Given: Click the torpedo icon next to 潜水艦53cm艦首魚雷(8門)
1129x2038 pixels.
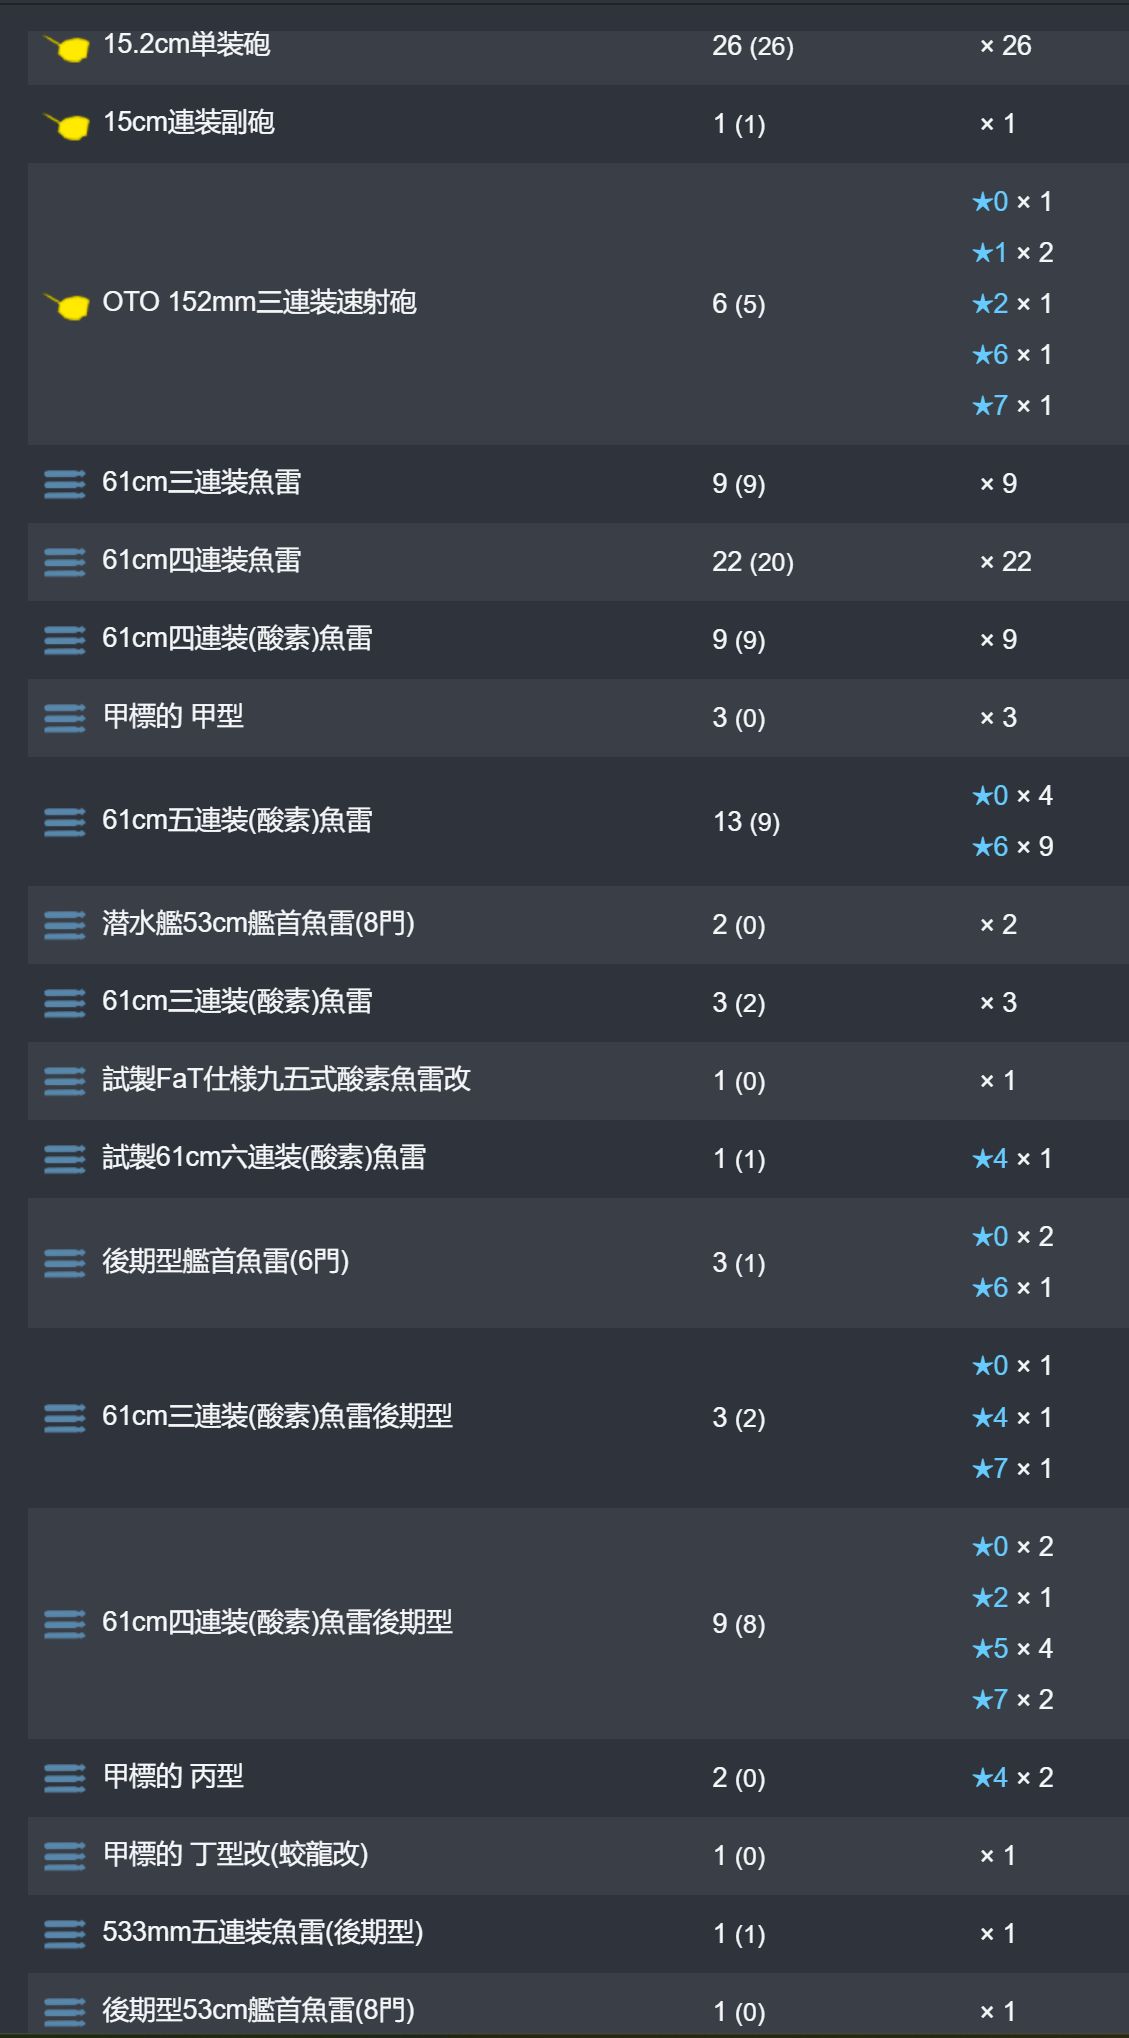Looking at the screenshot, I should pos(65,925).
